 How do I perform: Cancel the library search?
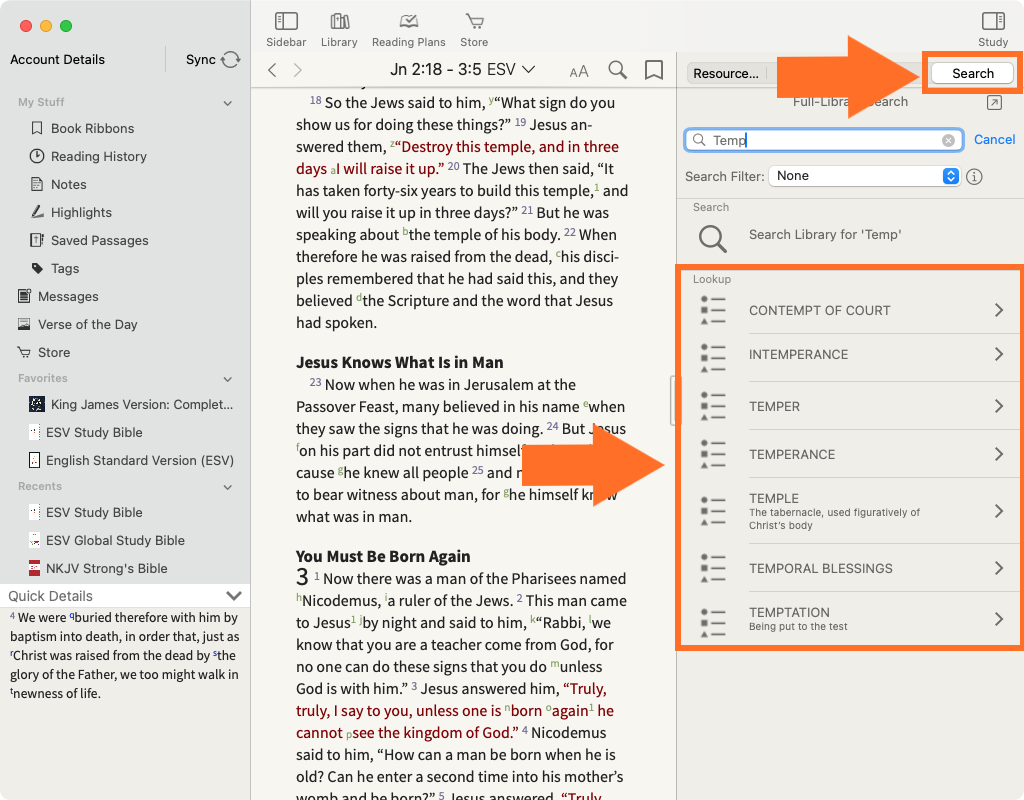point(994,140)
